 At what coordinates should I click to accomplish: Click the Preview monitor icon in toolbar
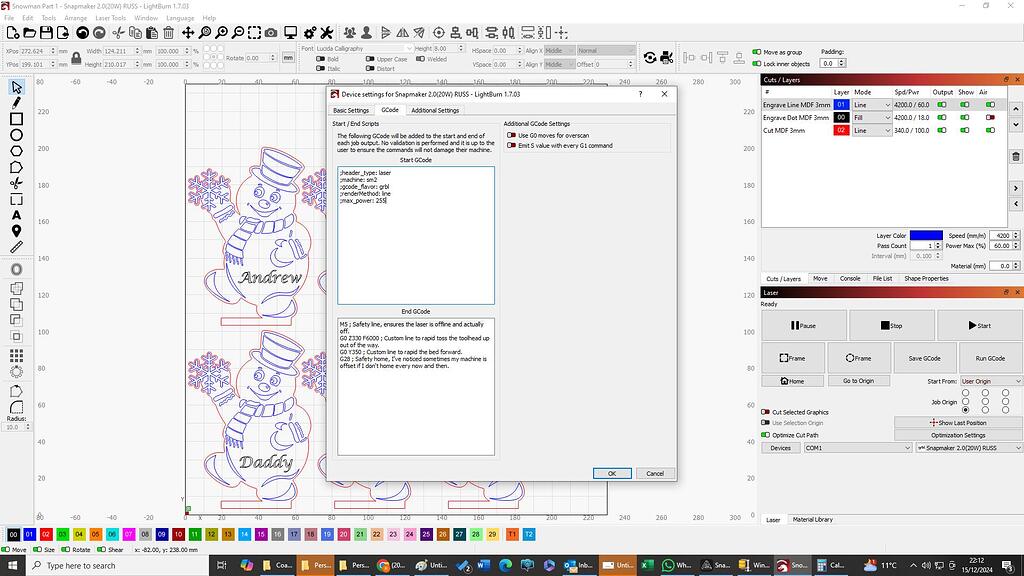291,33
